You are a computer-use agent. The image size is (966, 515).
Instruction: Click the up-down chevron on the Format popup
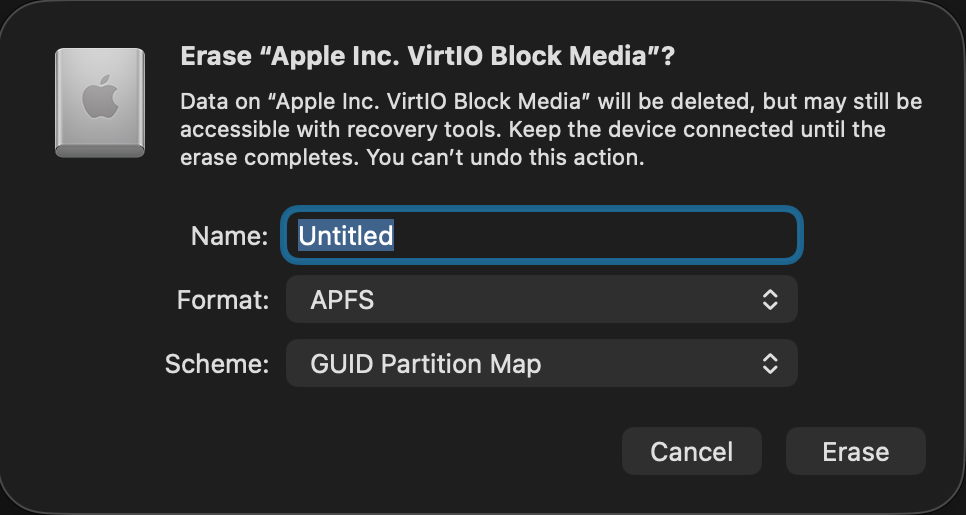pyautogui.click(x=769, y=299)
